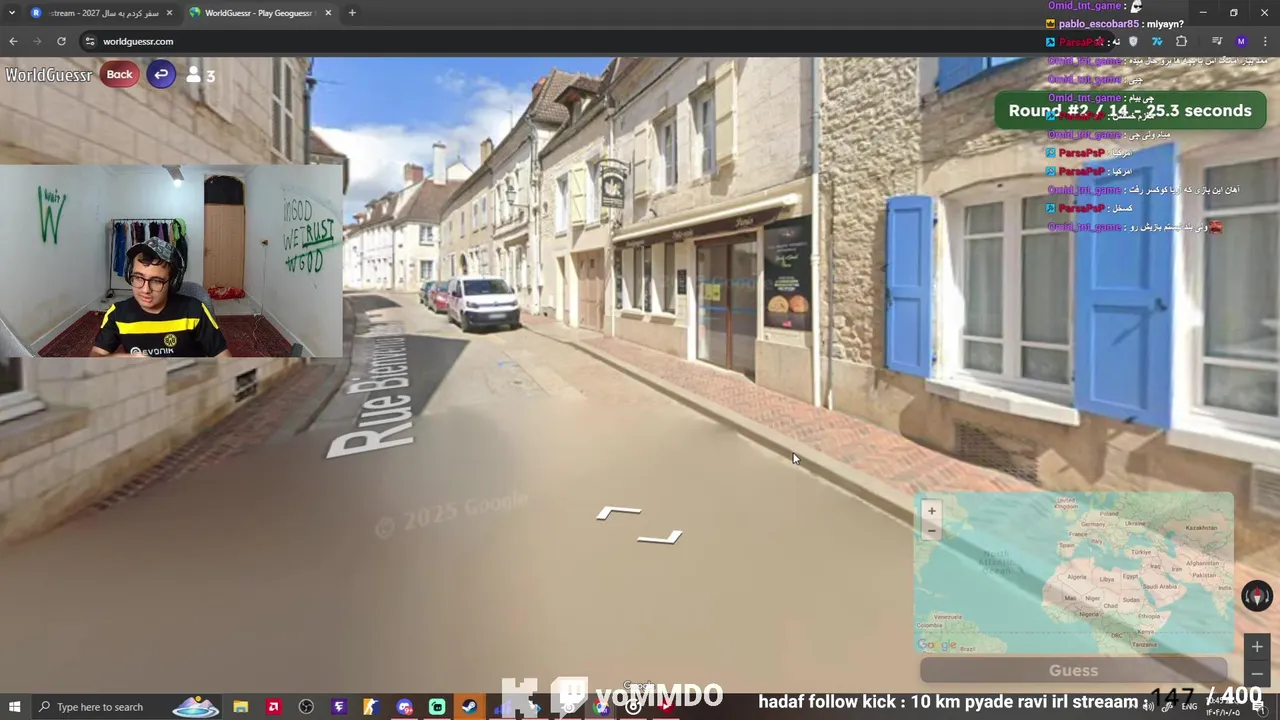Open OBS Studio from the taskbar

point(306,707)
